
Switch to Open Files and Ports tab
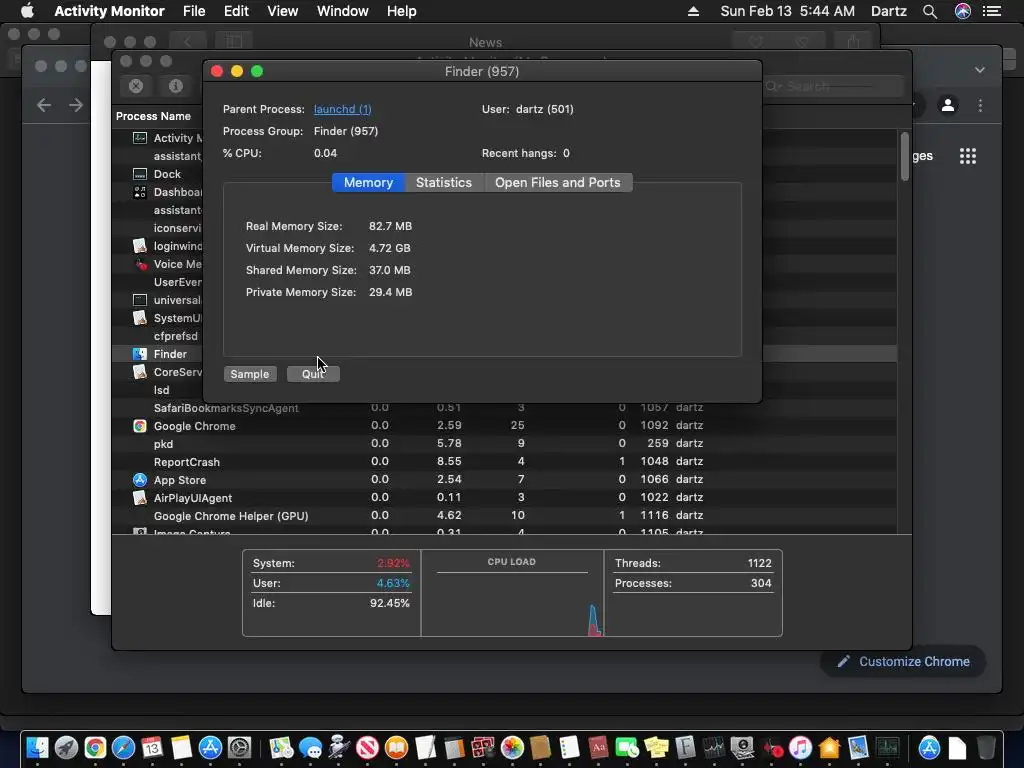[557, 182]
